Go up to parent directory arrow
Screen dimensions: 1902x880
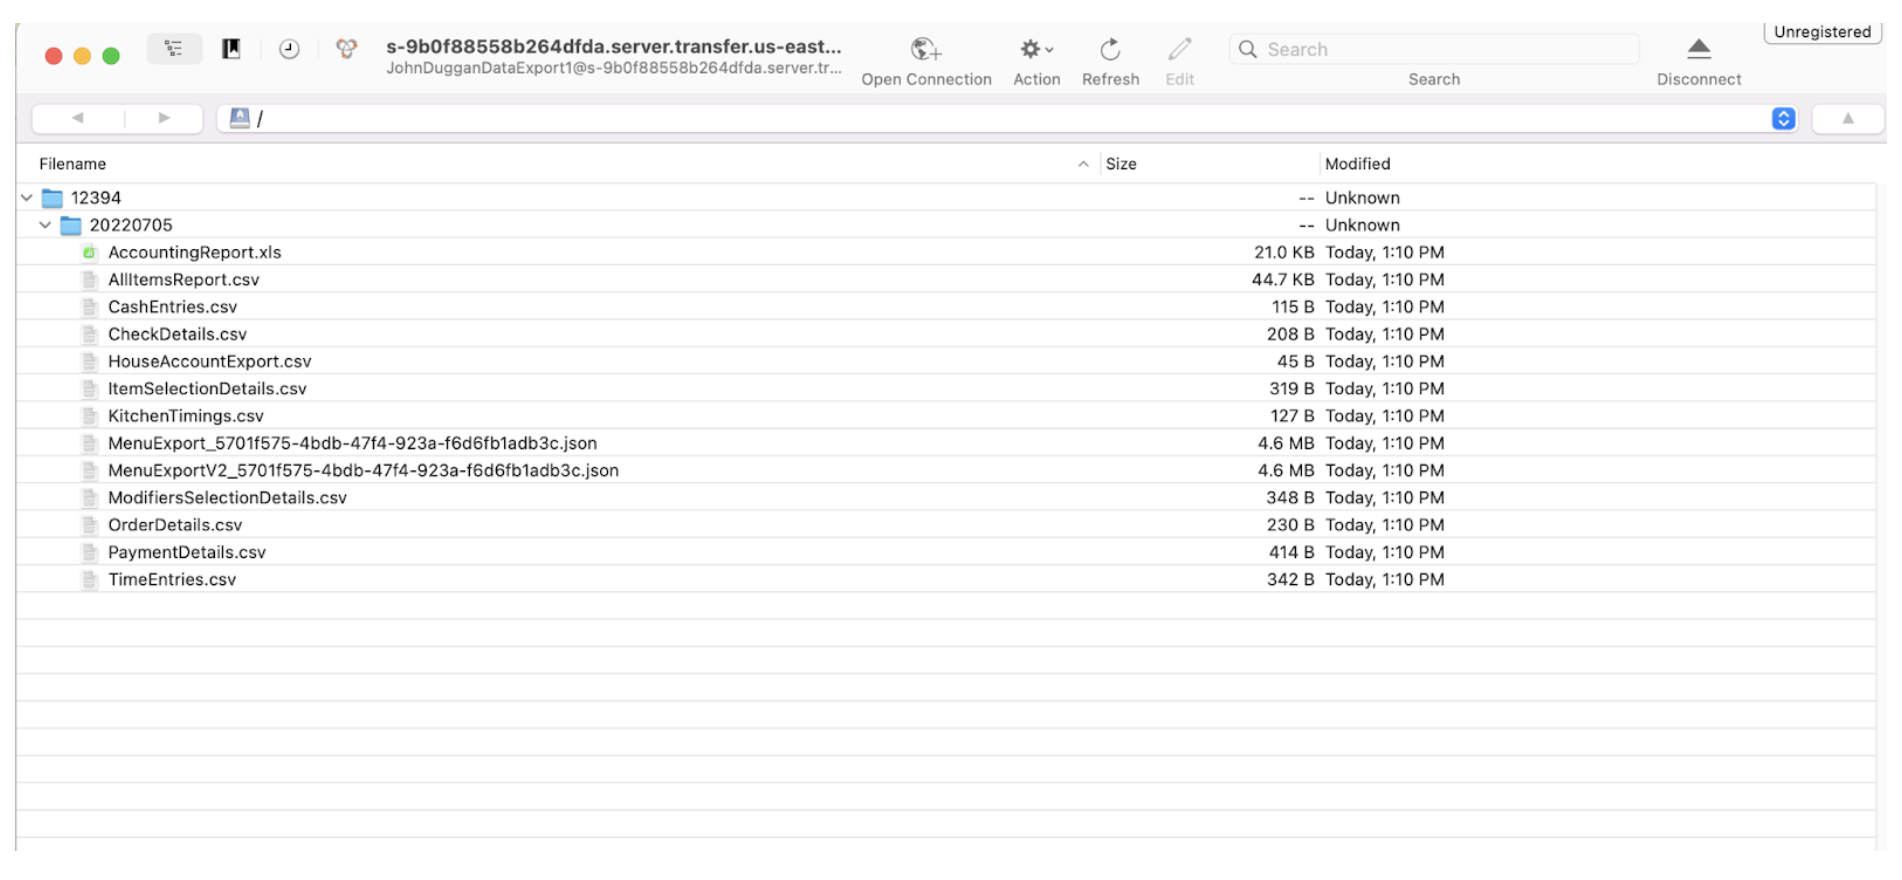coord(1847,118)
